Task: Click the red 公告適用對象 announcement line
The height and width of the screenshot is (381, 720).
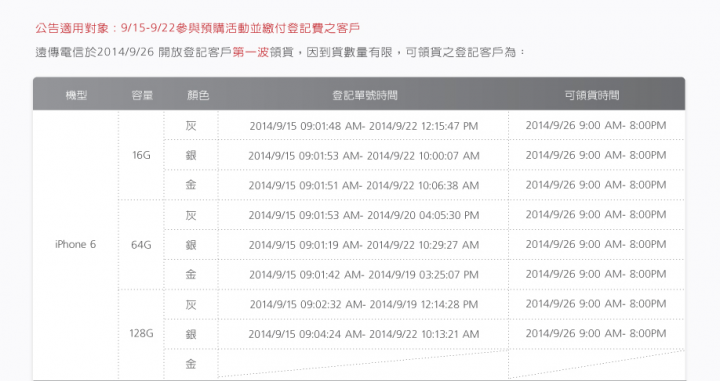Action: coord(197,28)
